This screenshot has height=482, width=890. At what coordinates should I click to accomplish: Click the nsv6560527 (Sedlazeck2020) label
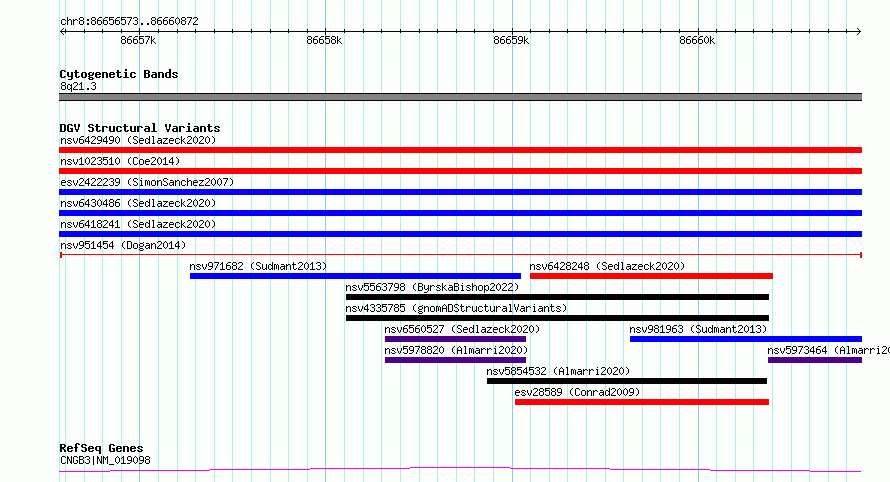[462, 329]
